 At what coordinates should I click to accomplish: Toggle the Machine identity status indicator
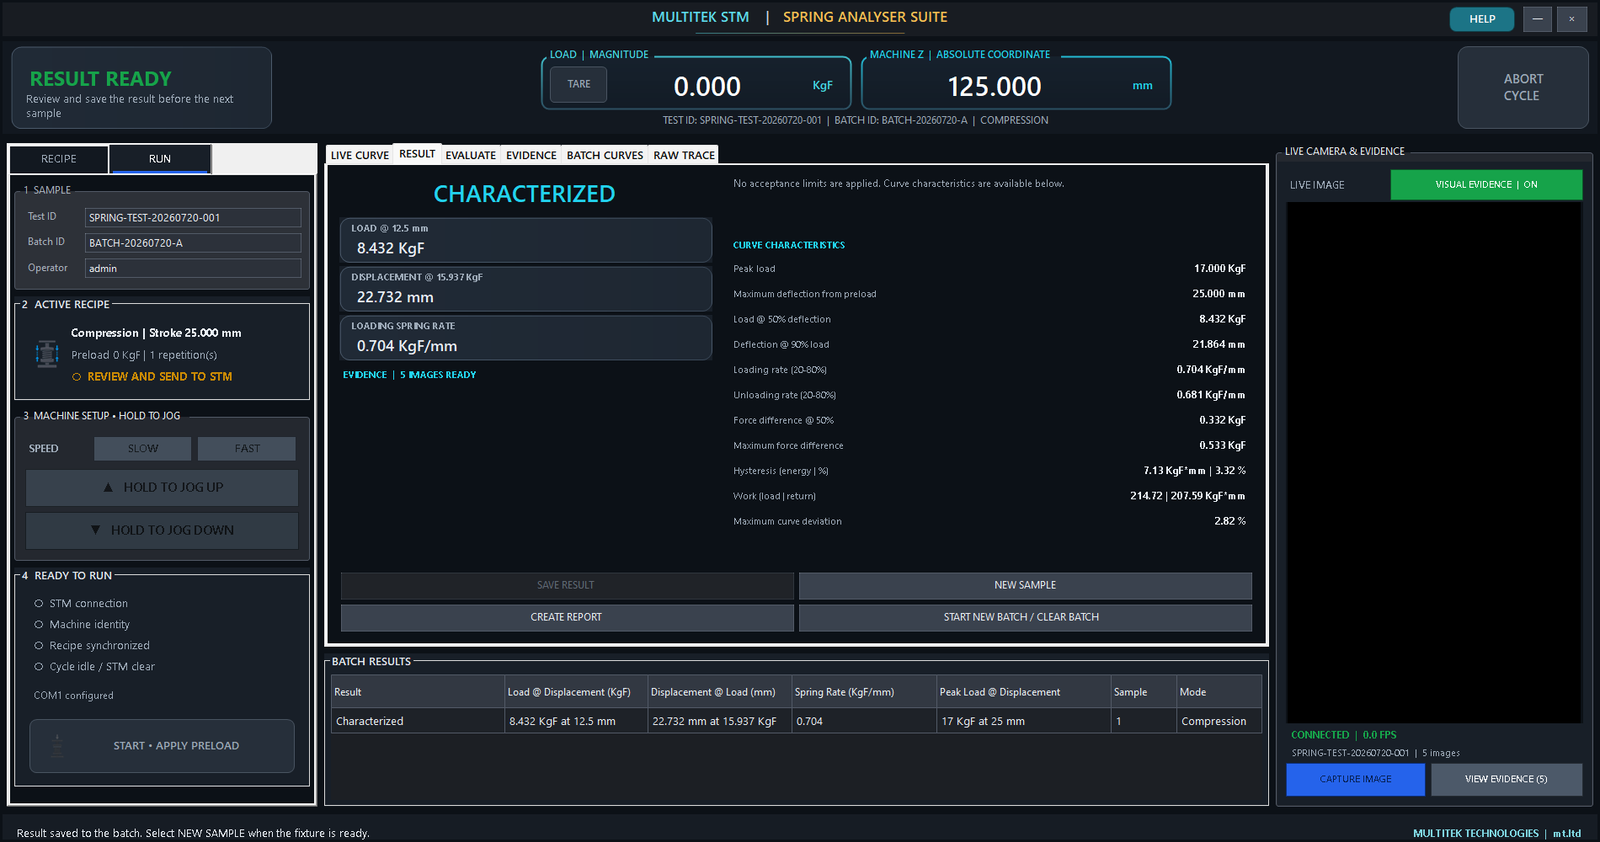[x=39, y=624]
